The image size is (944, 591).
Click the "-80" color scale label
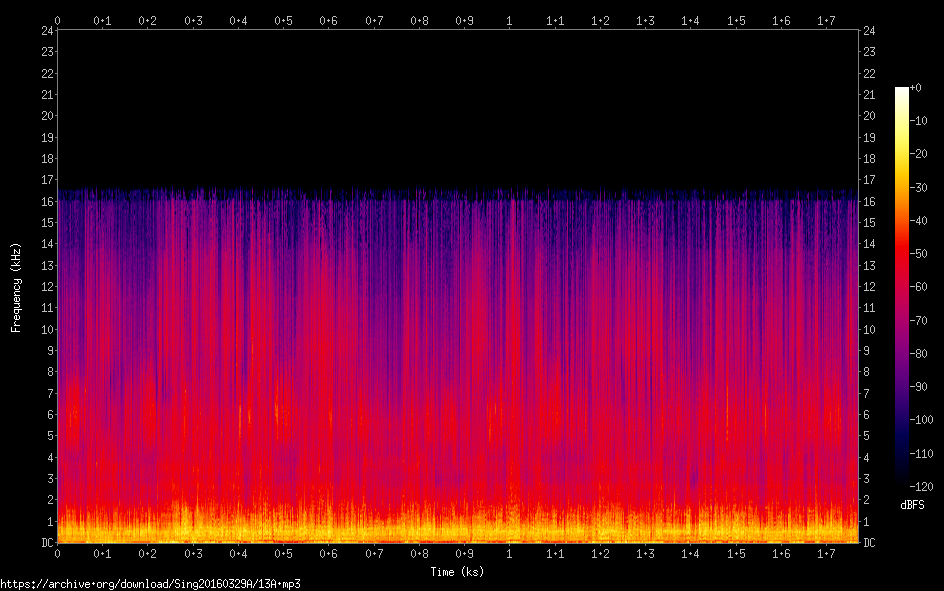pos(918,354)
